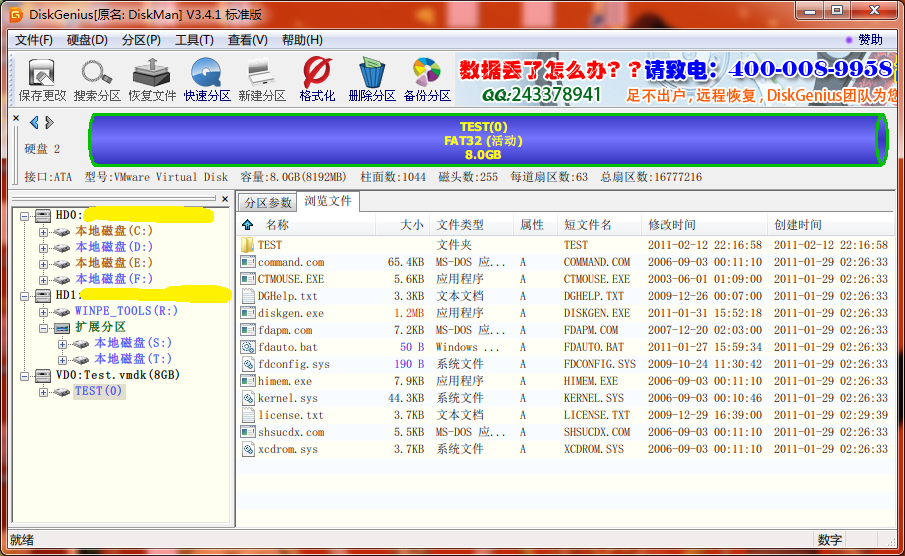Click the Delete Partition (删除分区) icon

click(x=372, y=80)
